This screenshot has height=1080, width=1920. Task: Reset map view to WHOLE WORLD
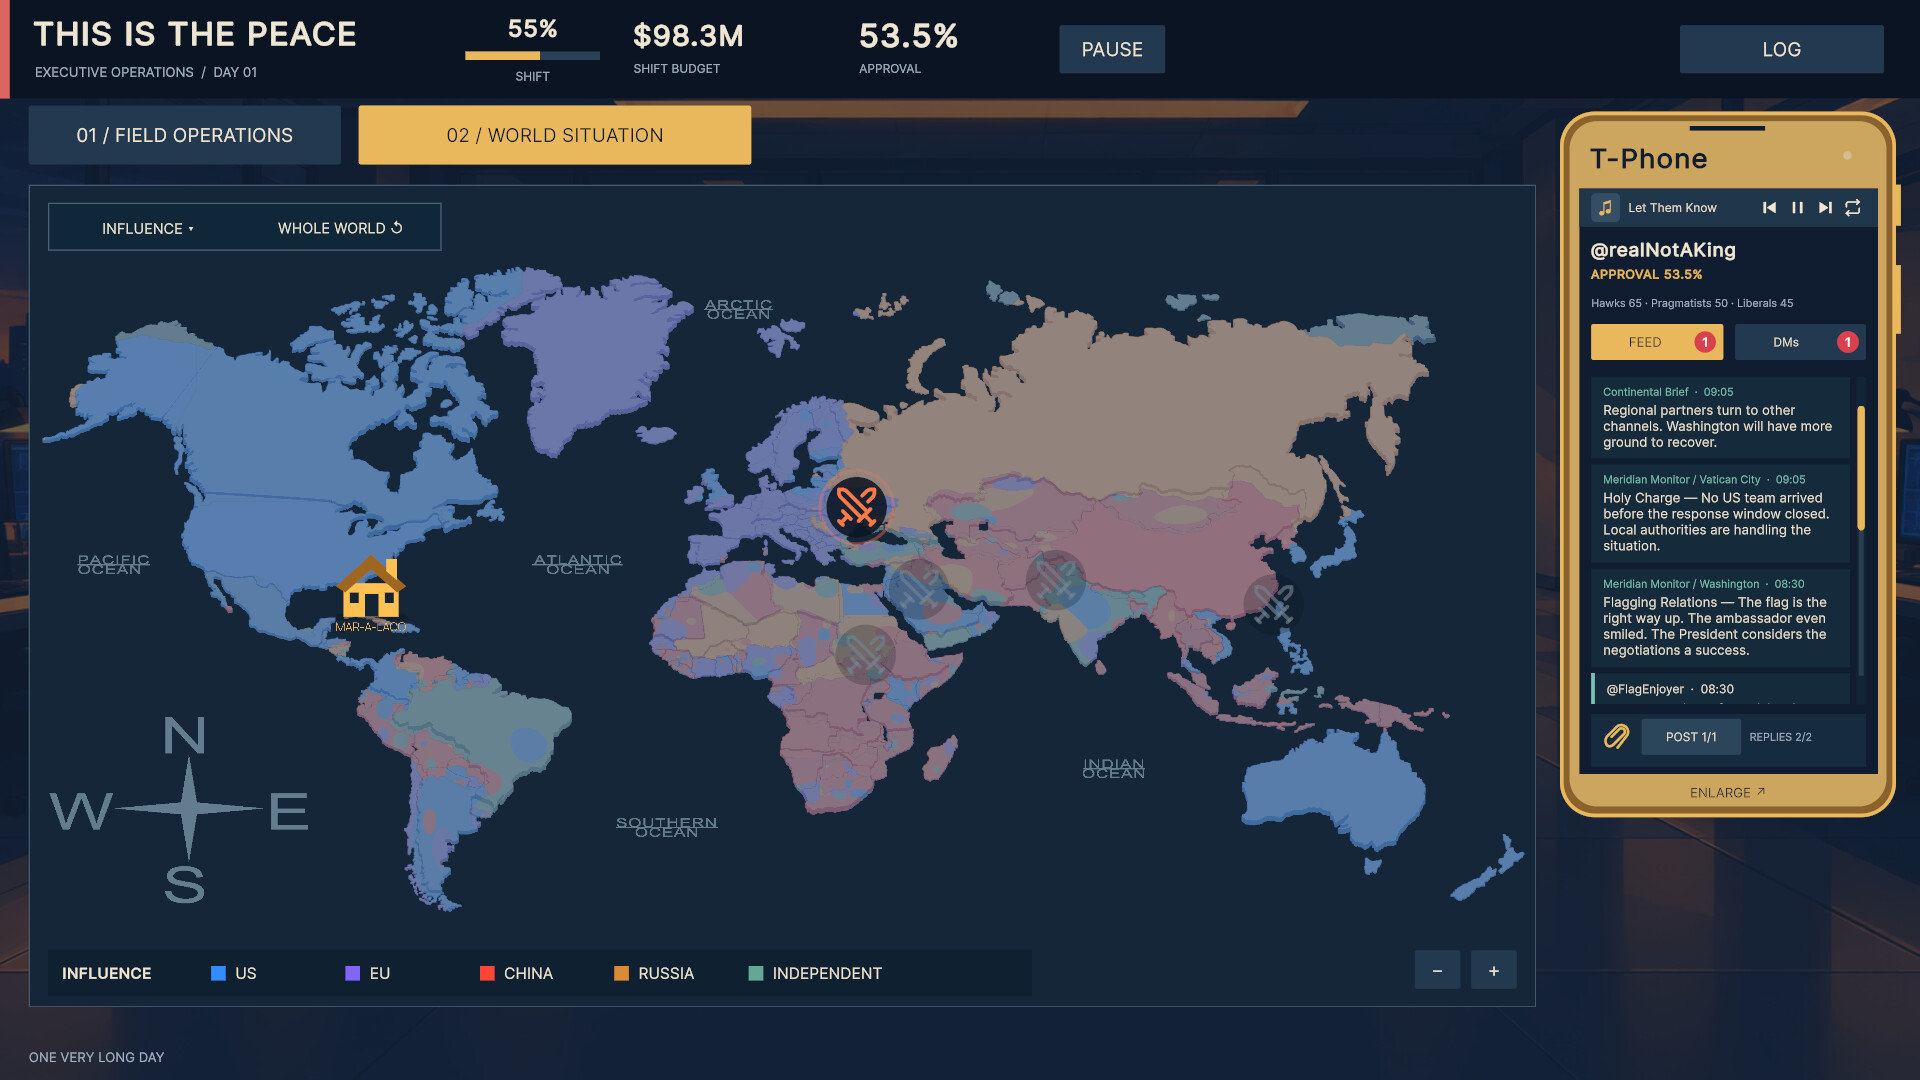pos(340,228)
